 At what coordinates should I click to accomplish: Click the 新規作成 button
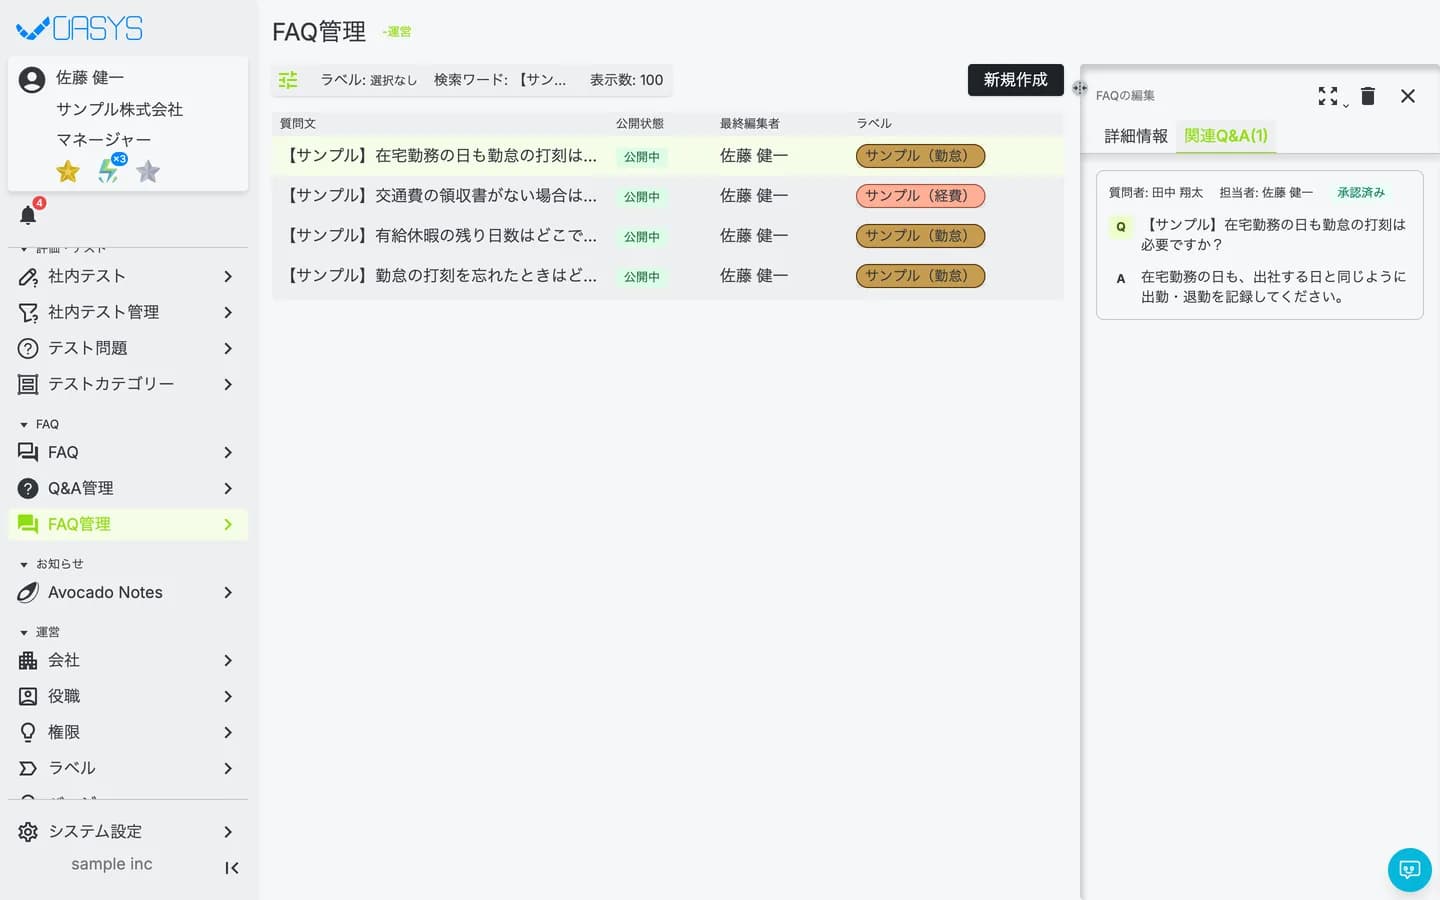(x=1015, y=80)
